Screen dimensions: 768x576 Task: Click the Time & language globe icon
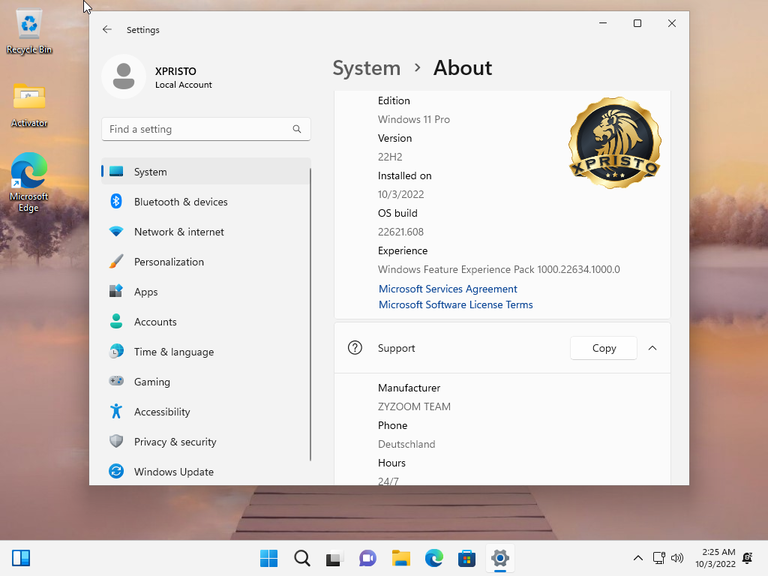click(116, 351)
